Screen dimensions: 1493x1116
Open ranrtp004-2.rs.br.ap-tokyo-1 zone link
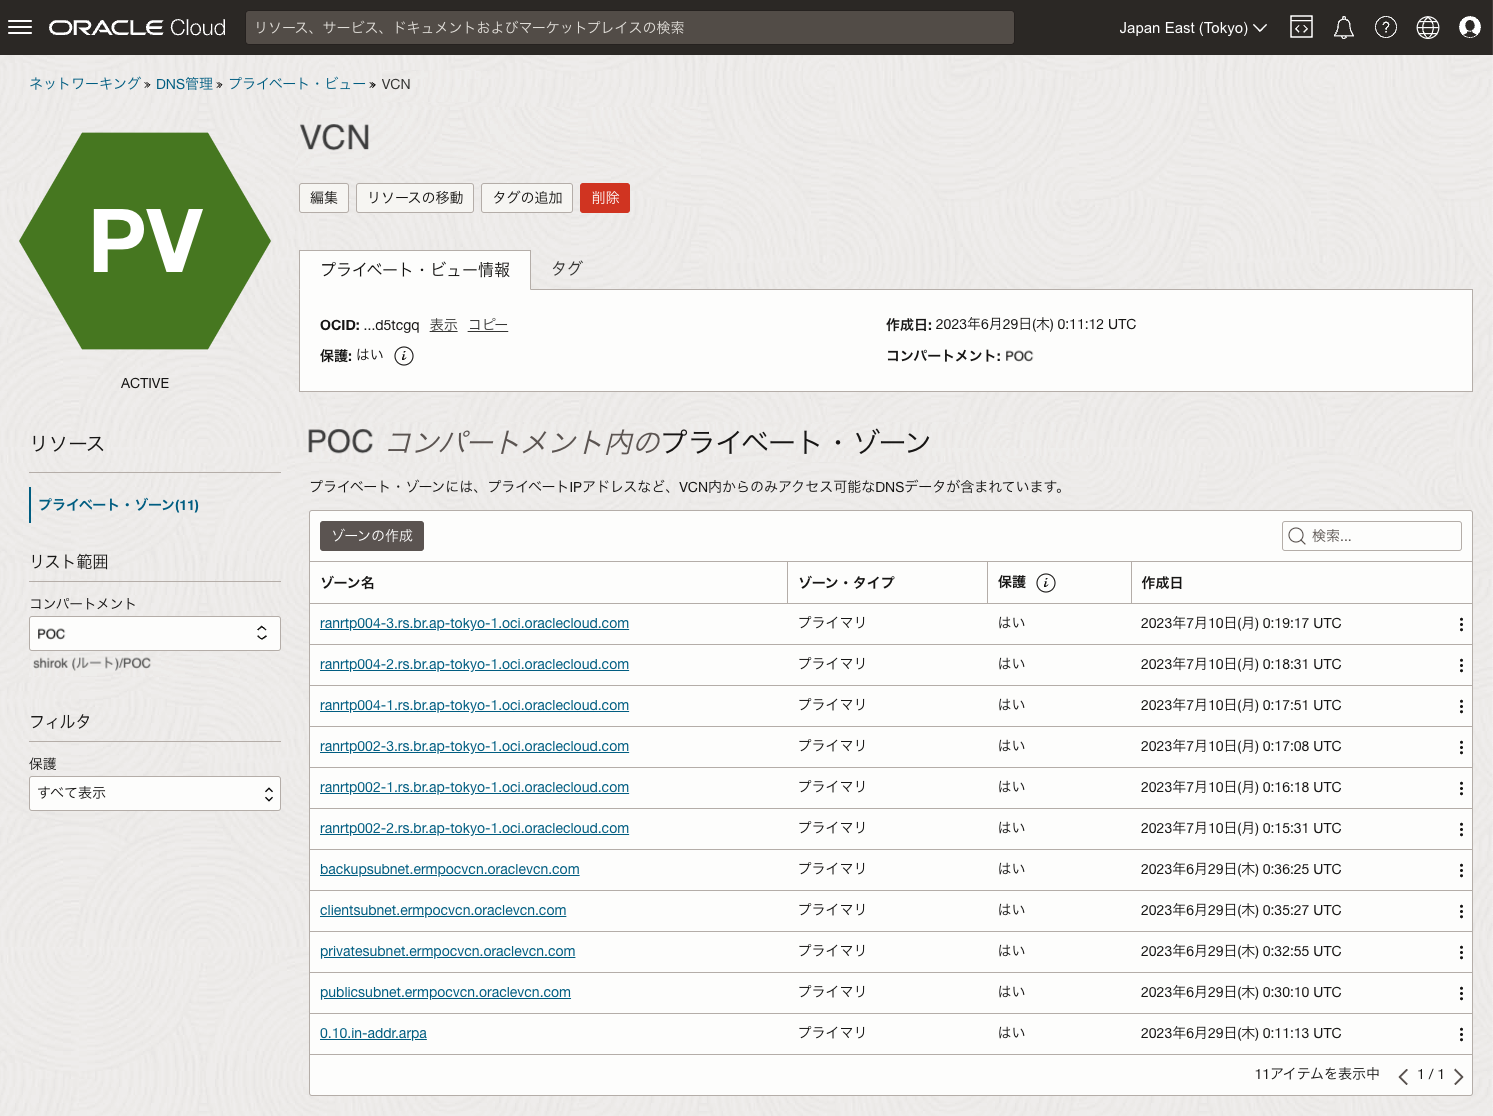click(x=474, y=664)
